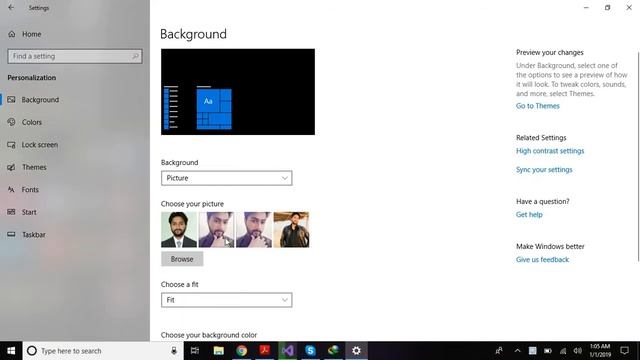Image resolution: width=640 pixels, height=360 pixels.
Task: Open Visual Studio from the taskbar
Action: pos(287,351)
